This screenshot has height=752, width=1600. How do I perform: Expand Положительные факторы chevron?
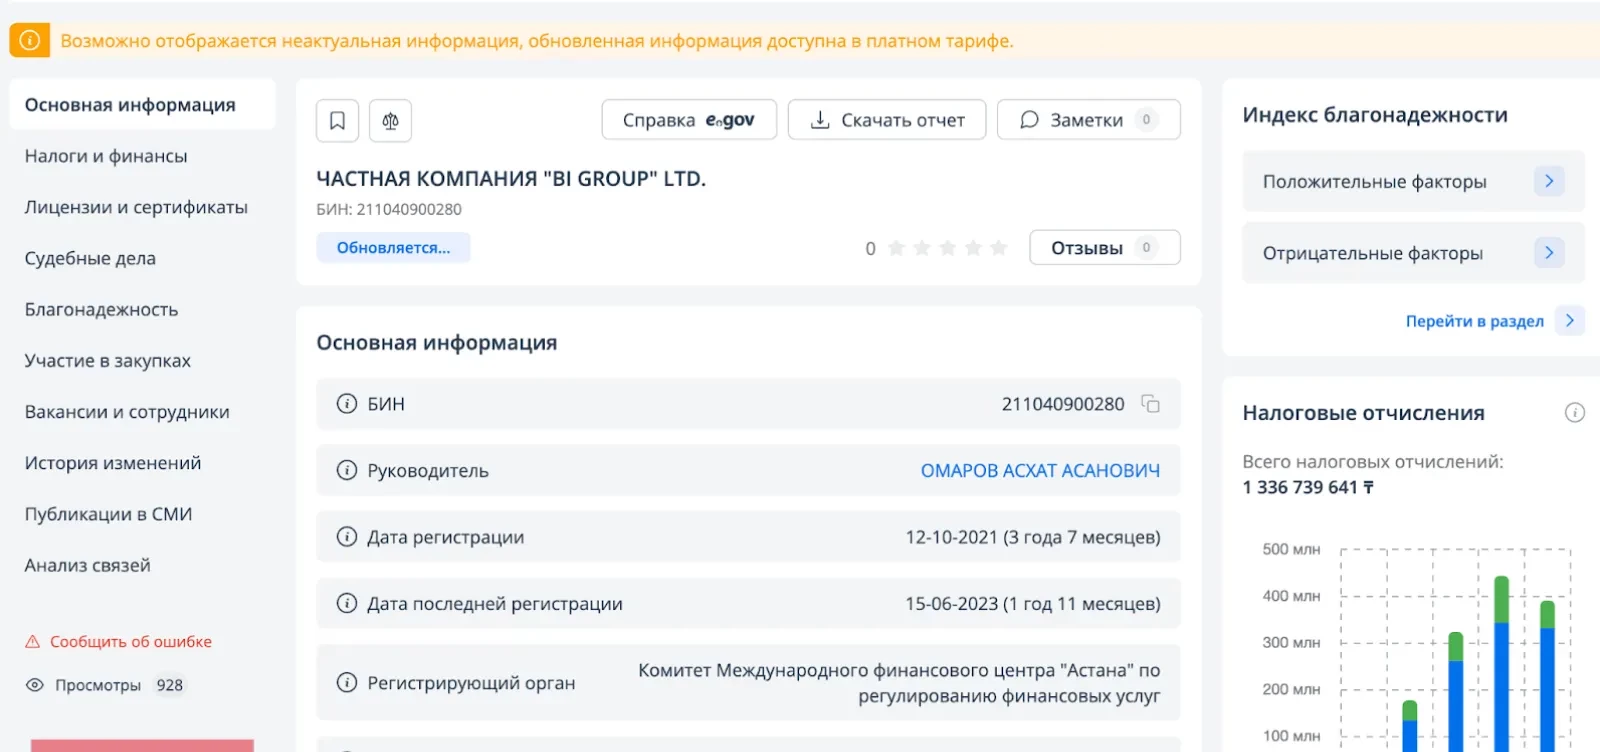[1548, 181]
